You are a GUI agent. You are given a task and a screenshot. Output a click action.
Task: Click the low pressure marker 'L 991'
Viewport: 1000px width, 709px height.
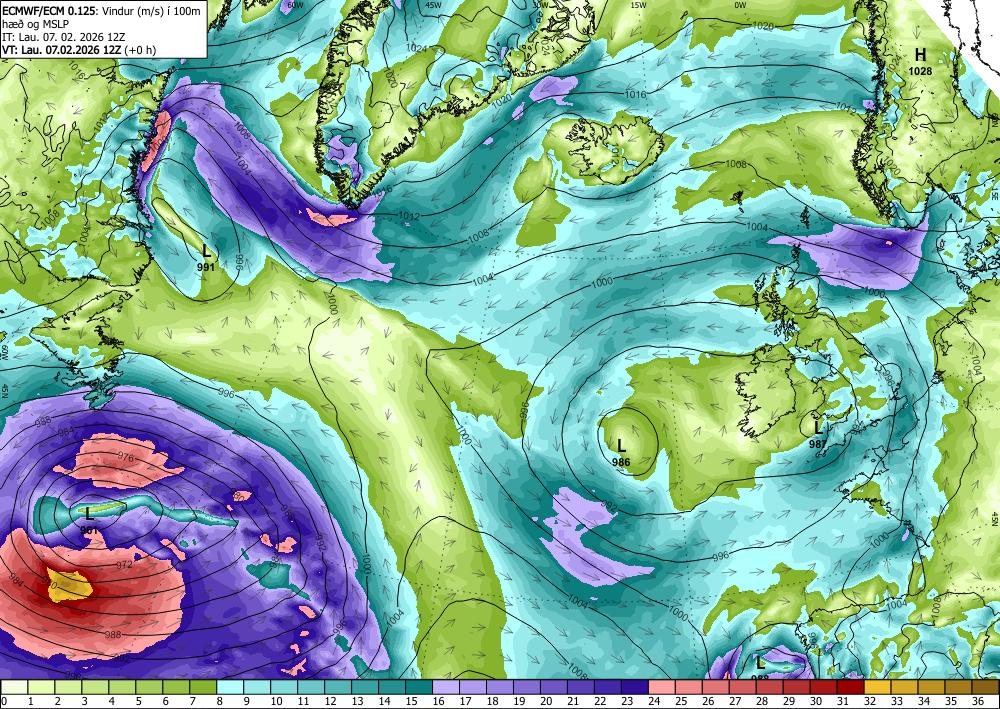click(x=205, y=258)
